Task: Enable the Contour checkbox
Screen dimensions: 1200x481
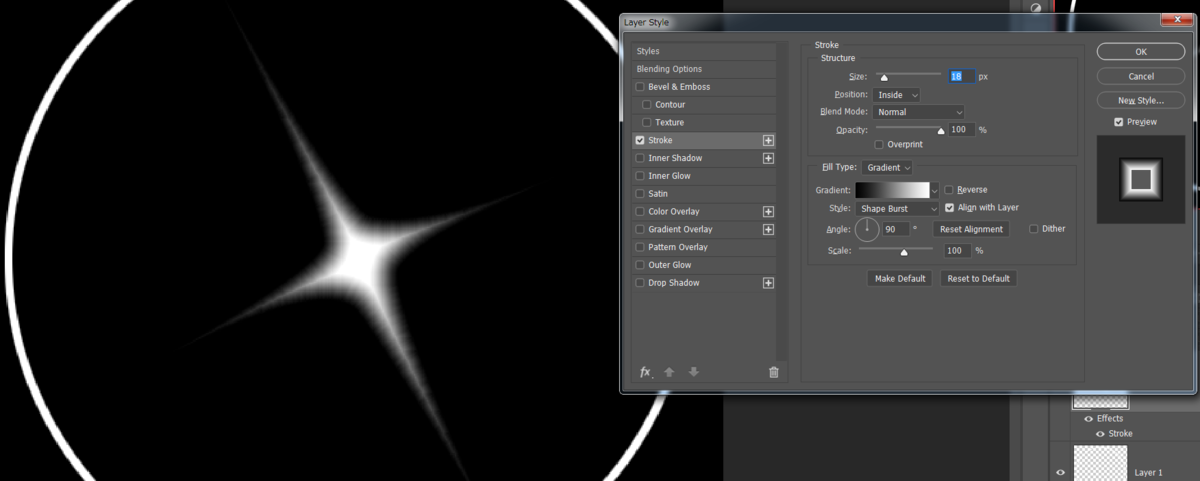Action: (647, 105)
